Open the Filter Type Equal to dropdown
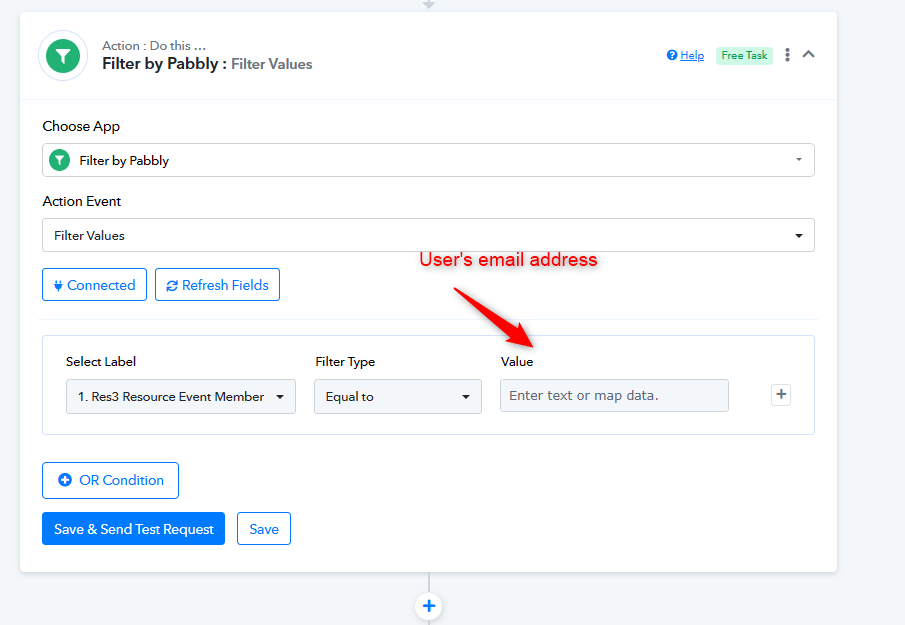This screenshot has height=625, width=905. coord(398,396)
